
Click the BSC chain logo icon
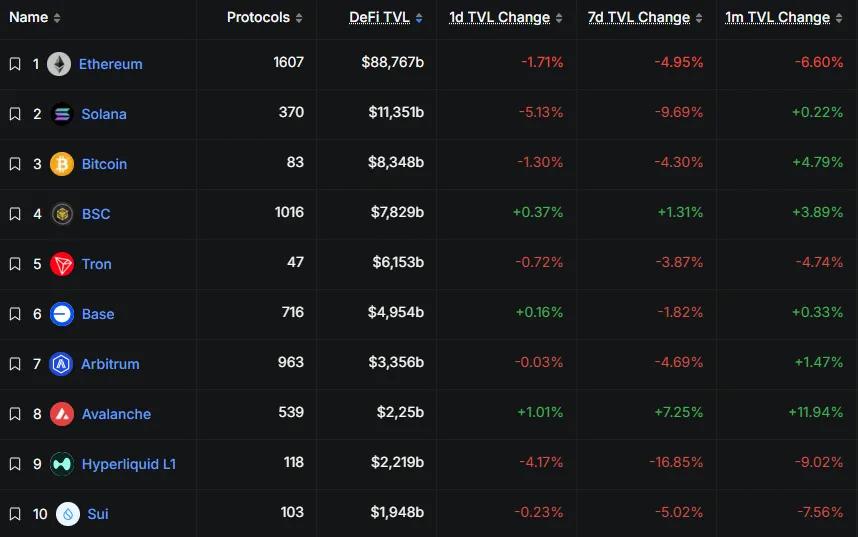62,214
